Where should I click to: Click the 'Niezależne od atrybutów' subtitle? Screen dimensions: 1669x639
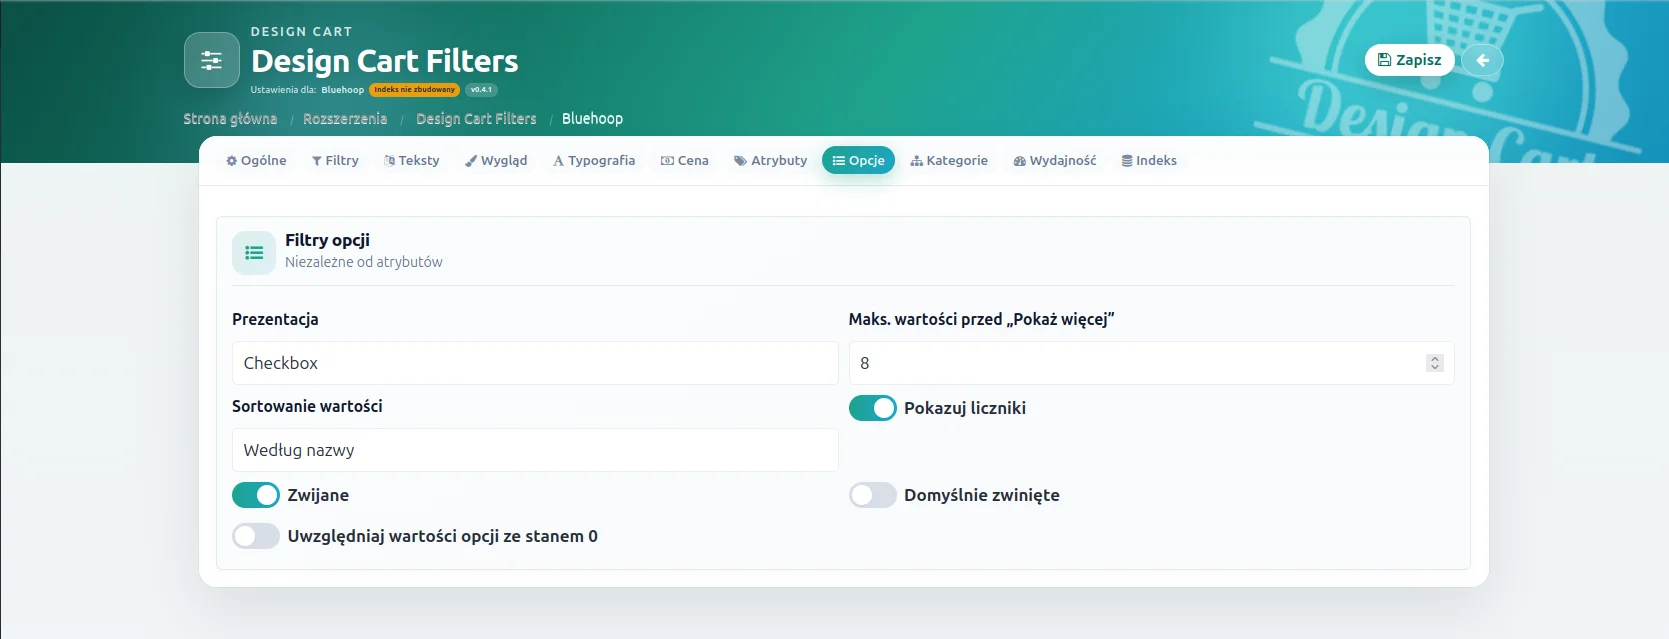(x=364, y=262)
